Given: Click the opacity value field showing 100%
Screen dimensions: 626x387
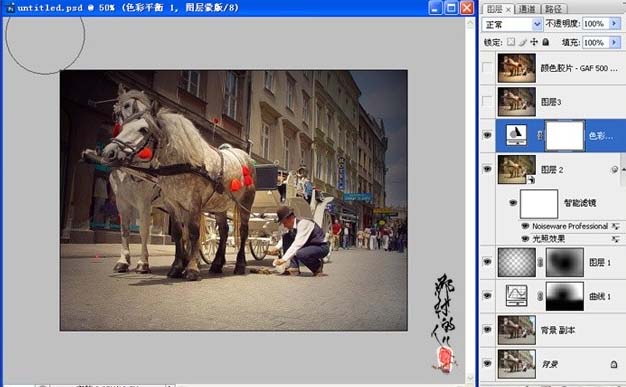Looking at the screenshot, I should 596,24.
